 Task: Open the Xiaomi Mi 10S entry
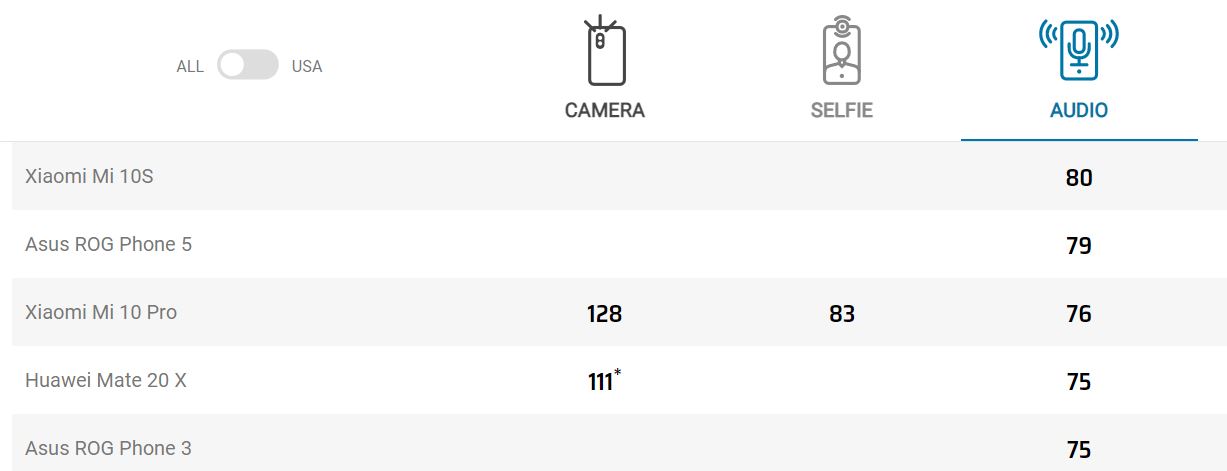click(x=89, y=176)
